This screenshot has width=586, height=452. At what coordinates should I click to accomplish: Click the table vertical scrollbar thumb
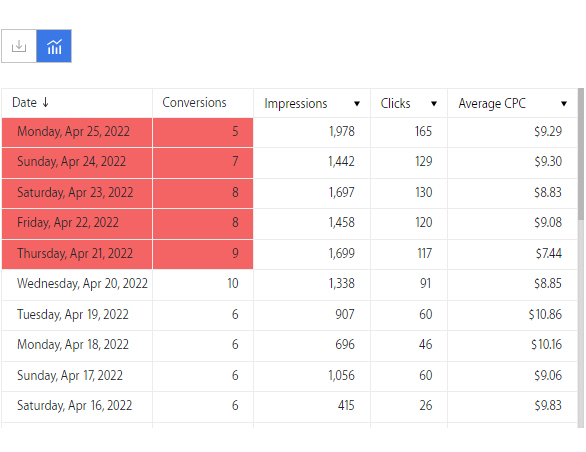tap(580, 154)
